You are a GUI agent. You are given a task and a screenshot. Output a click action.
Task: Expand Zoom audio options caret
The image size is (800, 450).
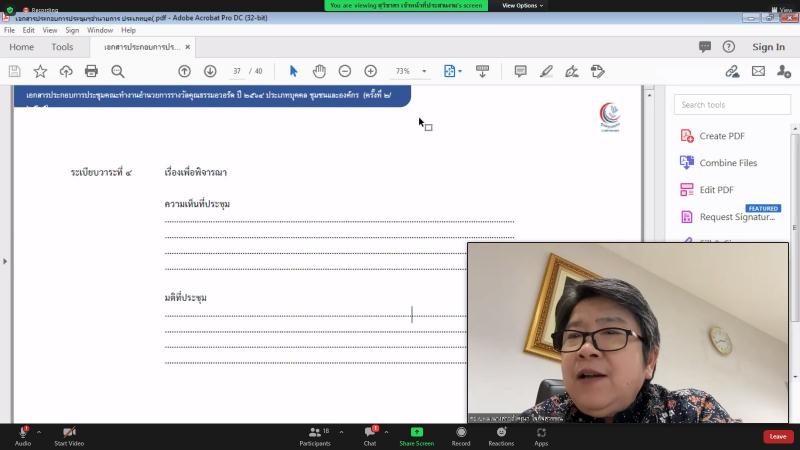click(39, 433)
